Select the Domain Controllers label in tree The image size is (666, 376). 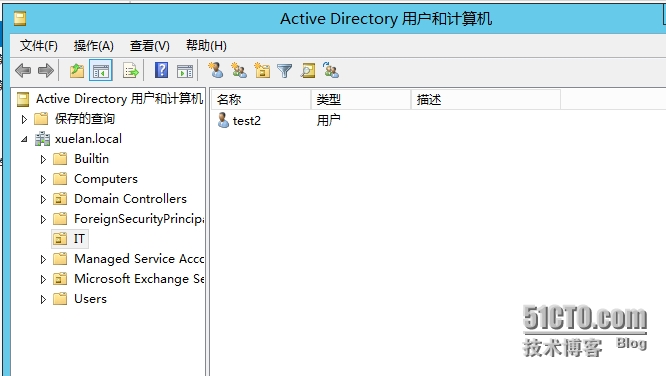(x=130, y=199)
